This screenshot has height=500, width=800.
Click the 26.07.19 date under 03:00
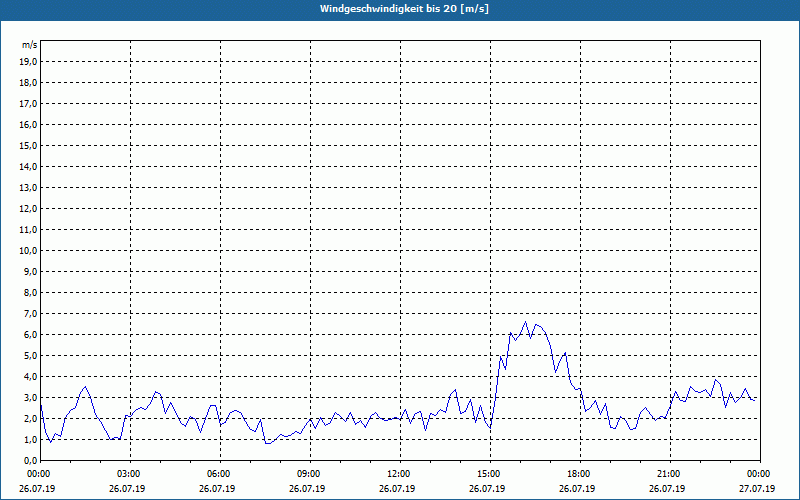coord(127,489)
